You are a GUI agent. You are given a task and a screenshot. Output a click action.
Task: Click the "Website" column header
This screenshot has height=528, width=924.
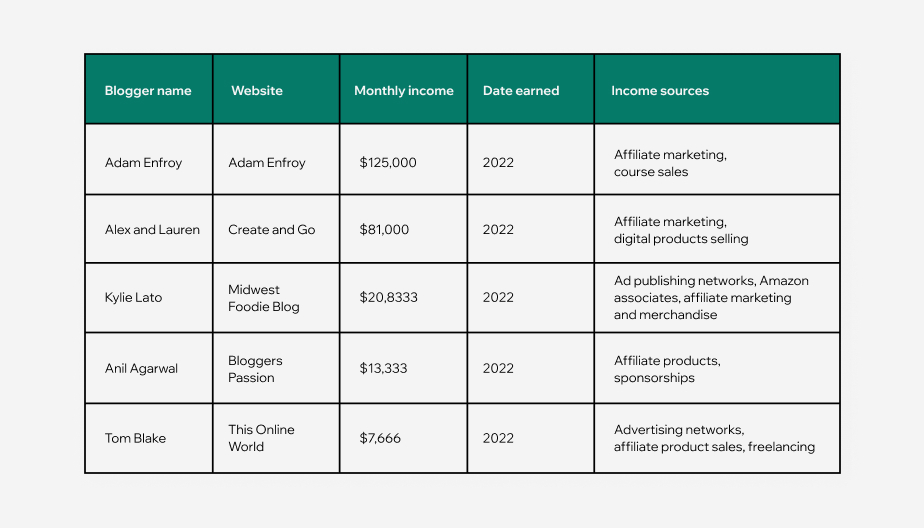coord(257,91)
